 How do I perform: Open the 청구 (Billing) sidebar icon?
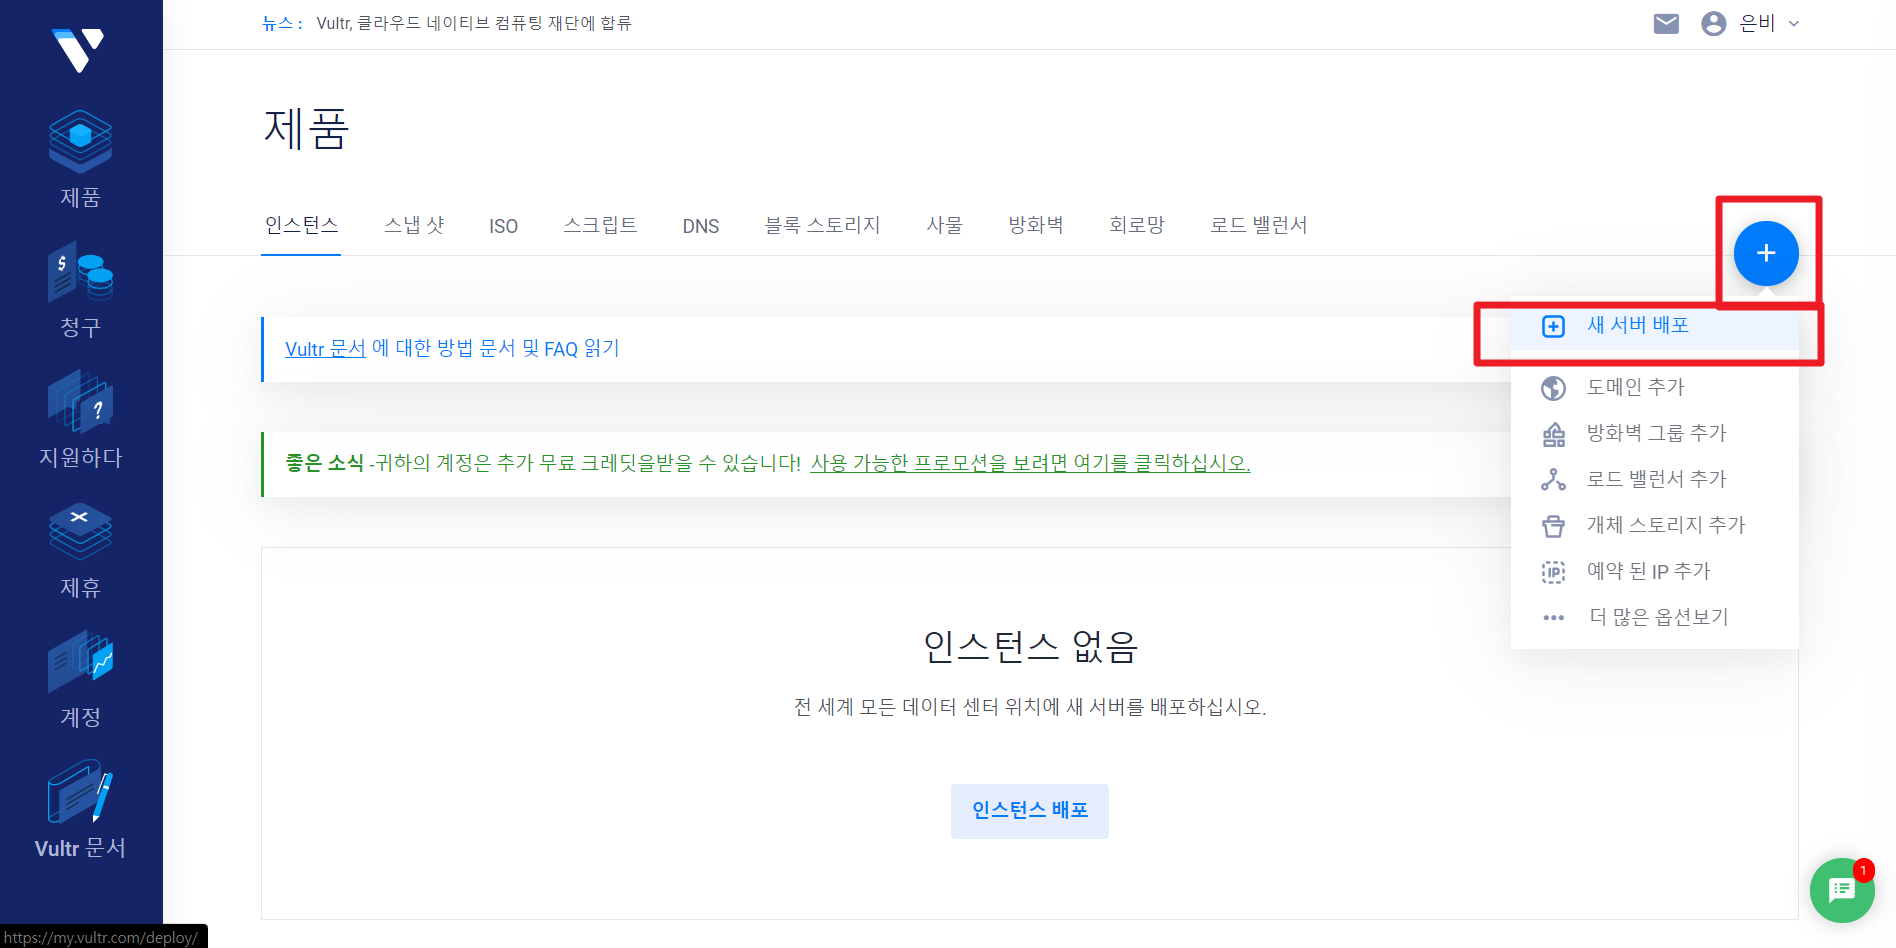80,271
